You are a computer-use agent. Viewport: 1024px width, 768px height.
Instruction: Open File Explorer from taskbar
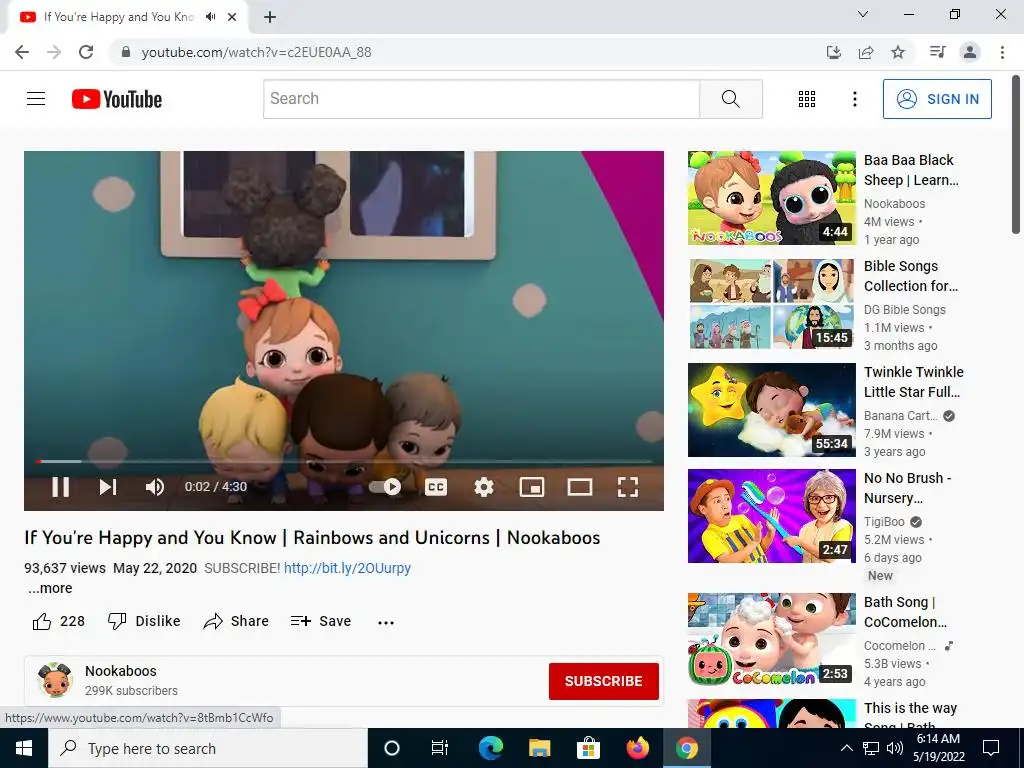[539, 748]
